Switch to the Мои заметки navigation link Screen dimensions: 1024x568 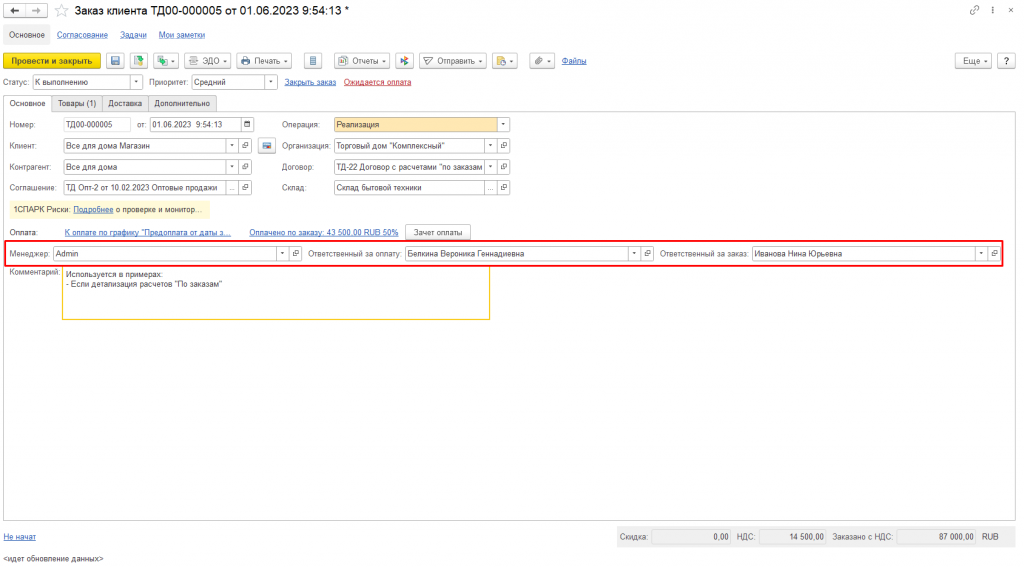(x=182, y=35)
